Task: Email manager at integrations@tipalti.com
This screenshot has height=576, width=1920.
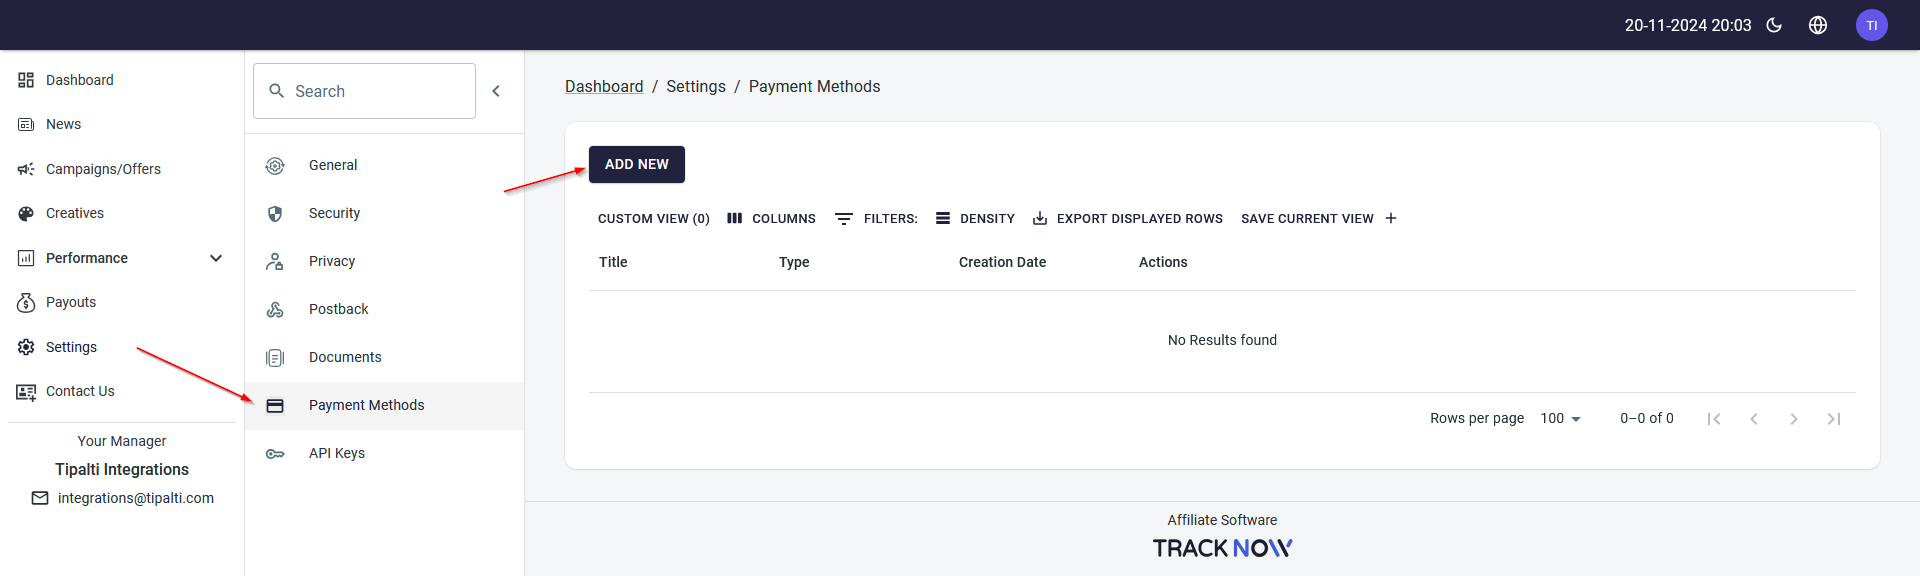Action: [135, 498]
